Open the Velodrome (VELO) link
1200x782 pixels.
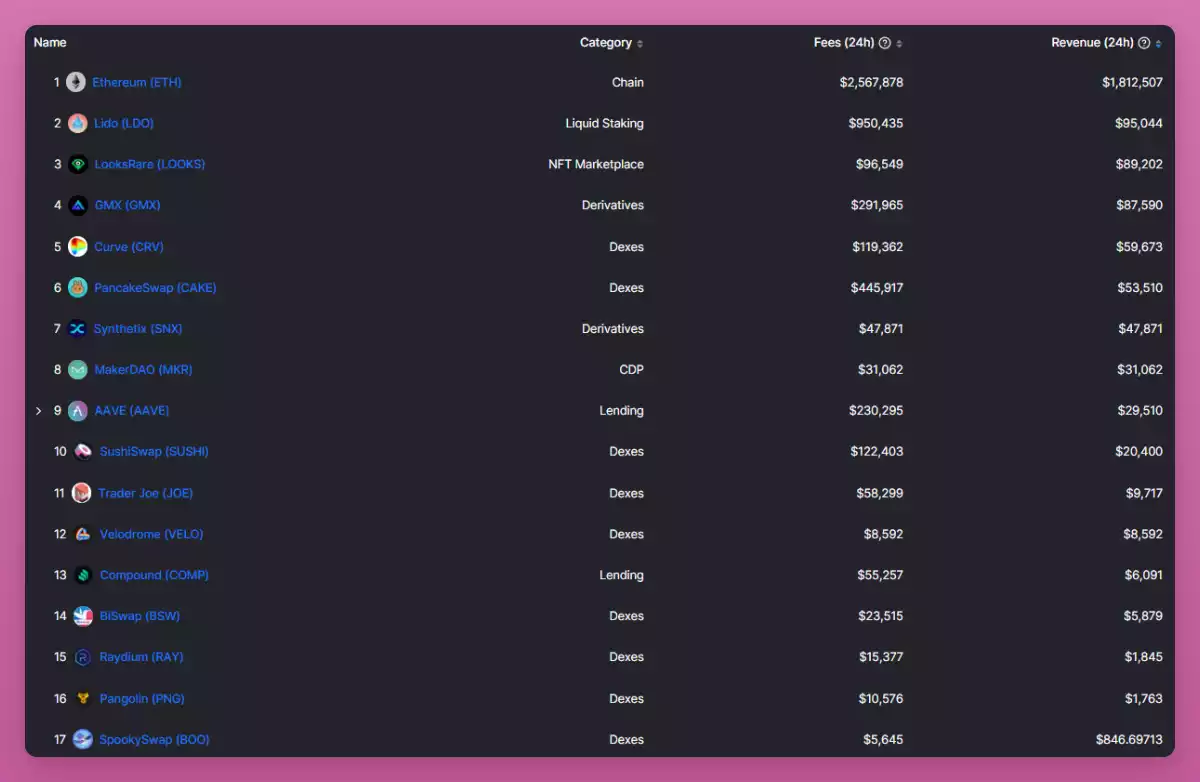click(151, 534)
